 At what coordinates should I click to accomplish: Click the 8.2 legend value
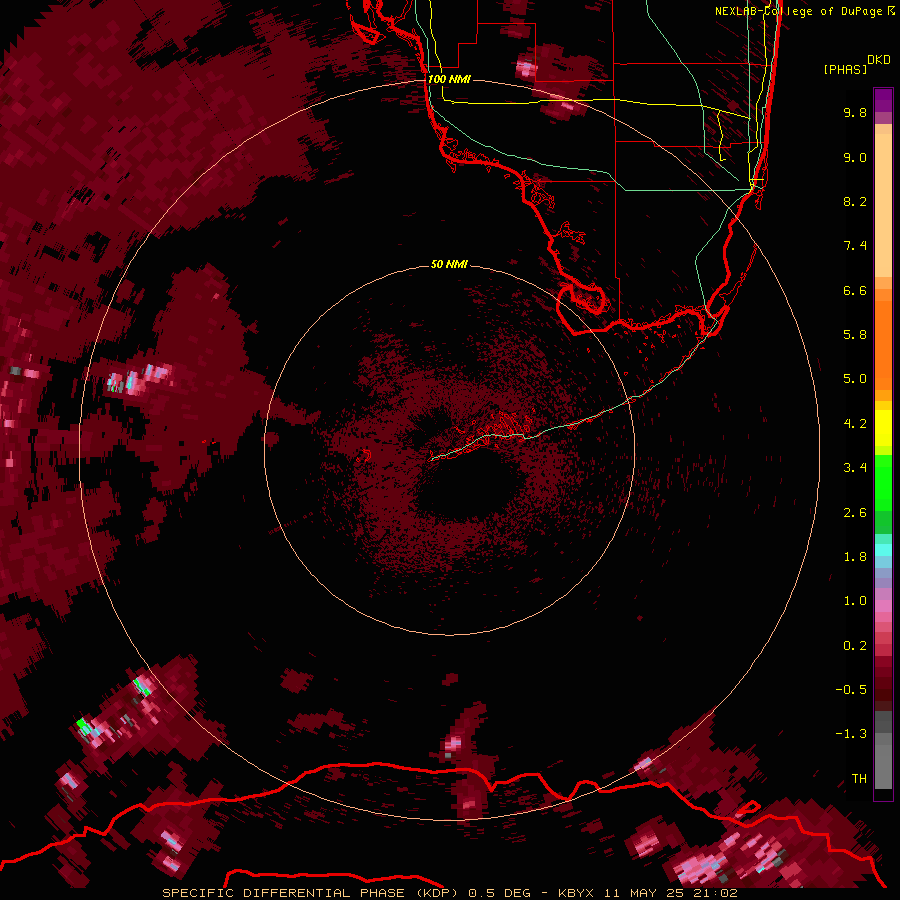point(855,201)
